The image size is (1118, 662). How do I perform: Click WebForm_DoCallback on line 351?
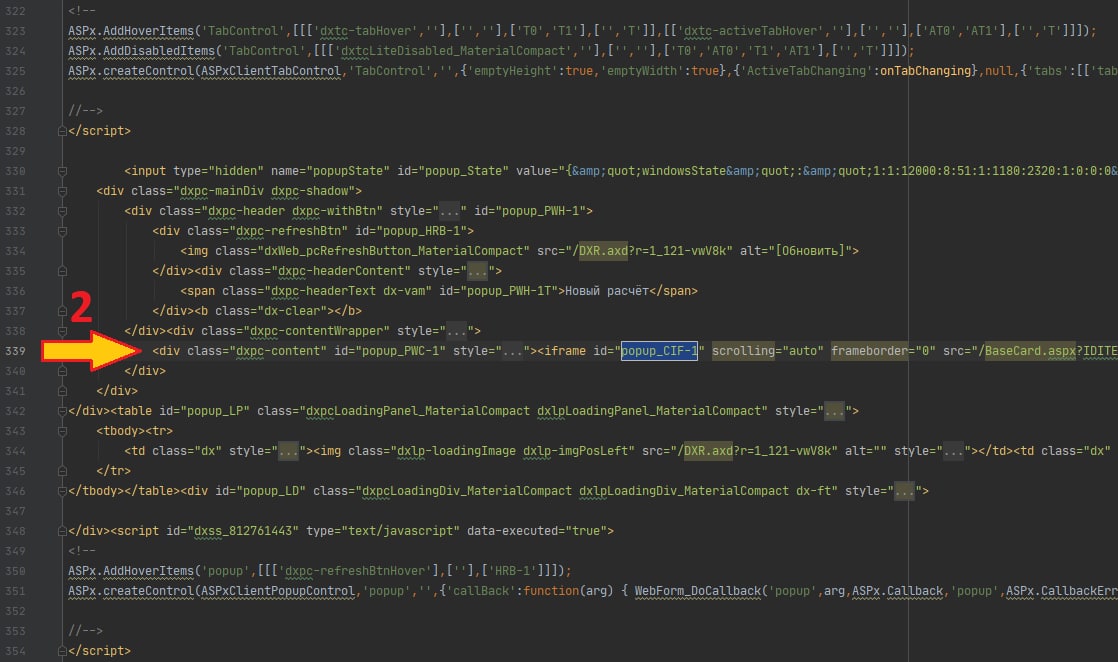697,591
